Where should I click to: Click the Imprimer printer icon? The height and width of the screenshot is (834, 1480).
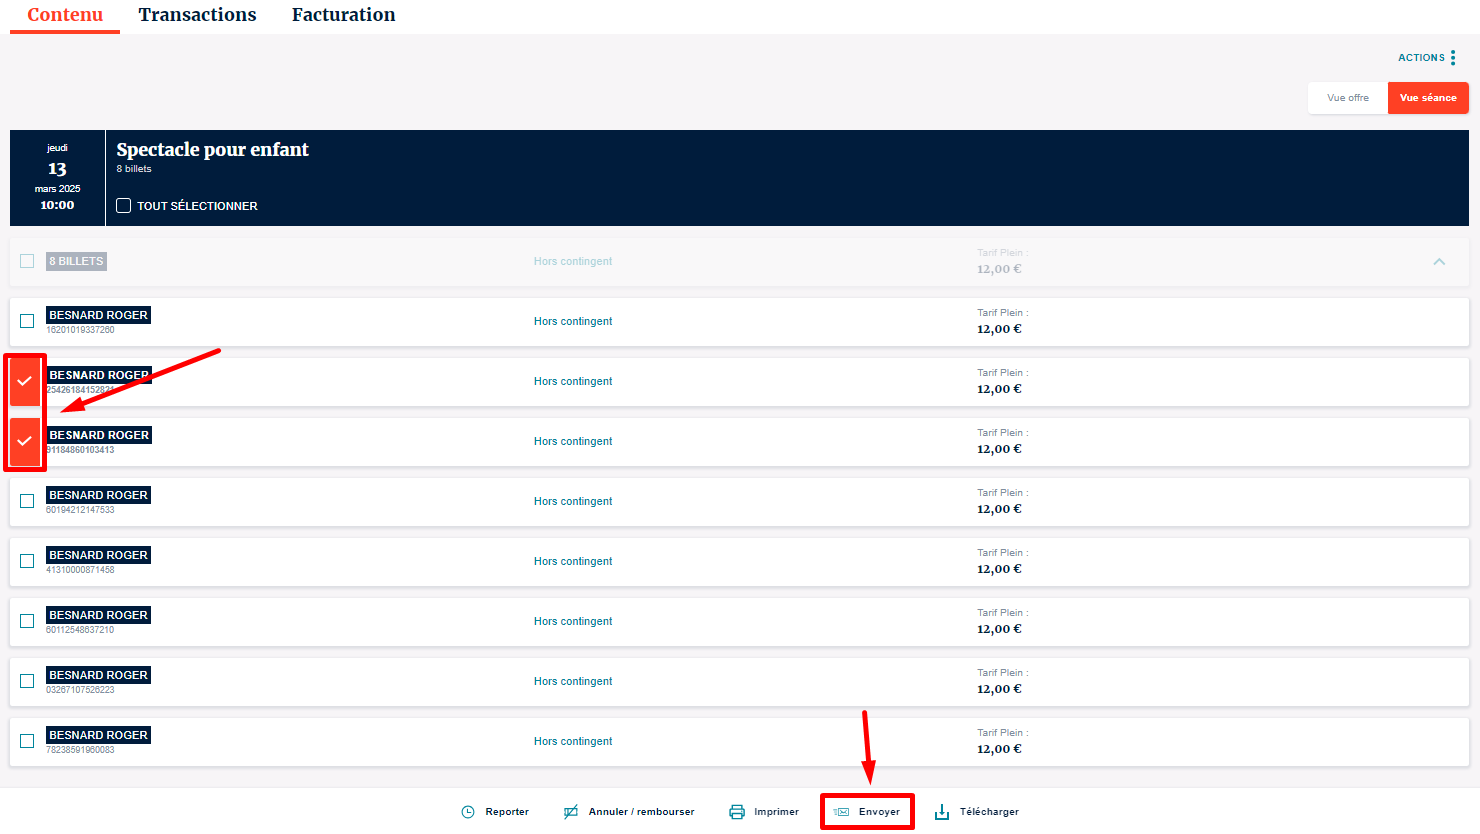[737, 812]
